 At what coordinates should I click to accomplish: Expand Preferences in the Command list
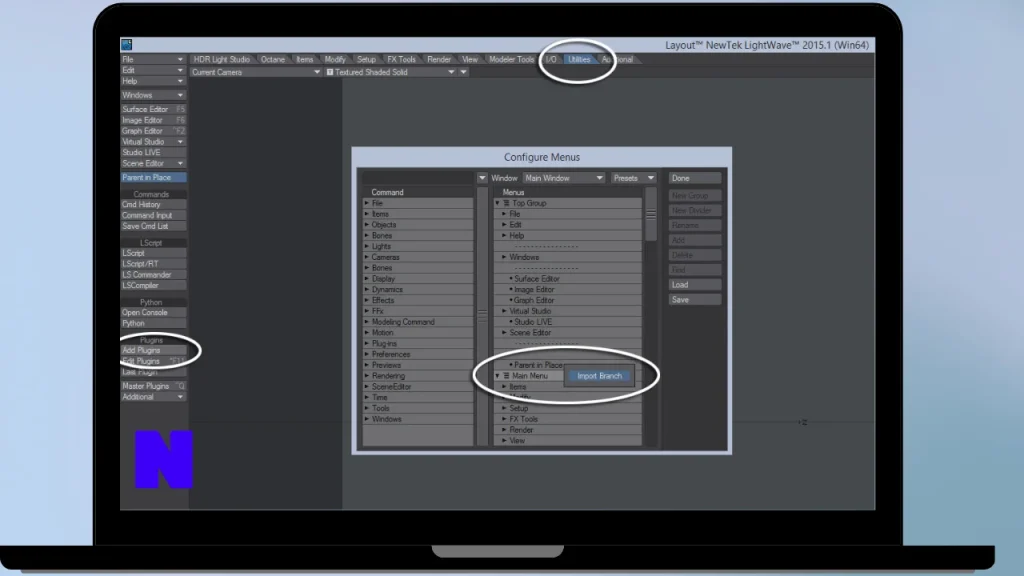coord(367,354)
